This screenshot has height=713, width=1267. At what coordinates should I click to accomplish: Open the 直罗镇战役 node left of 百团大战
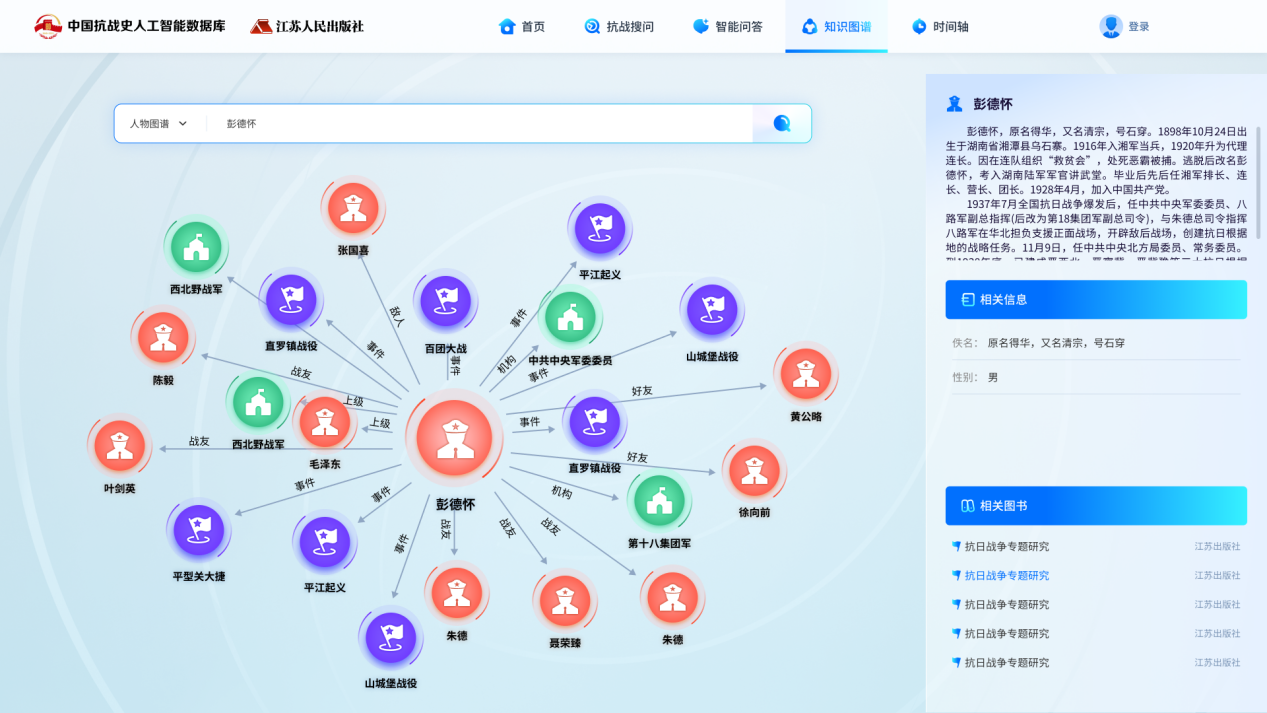tap(291, 300)
